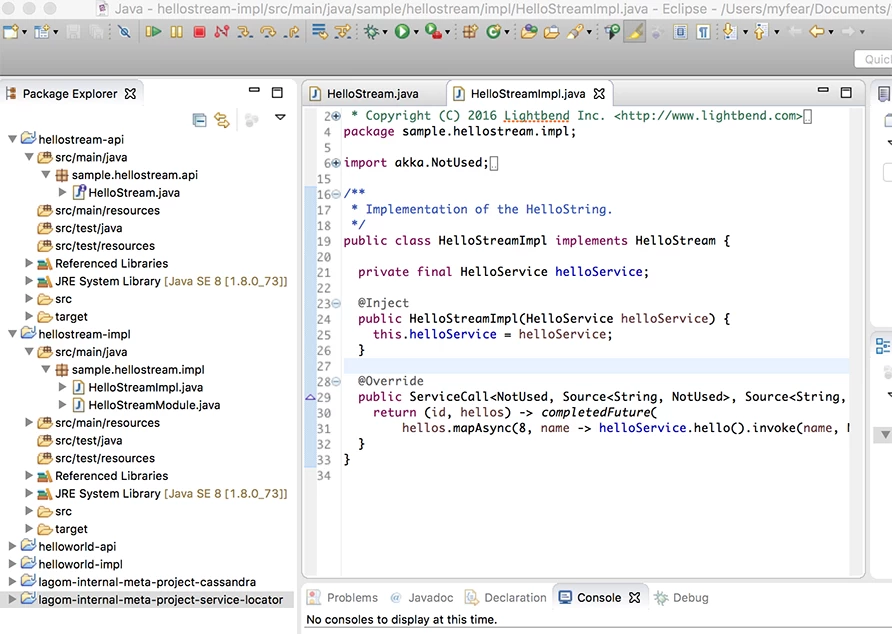Close the HelloStreamImpl.java editor tab
Image resolution: width=892 pixels, height=634 pixels.
click(x=599, y=93)
